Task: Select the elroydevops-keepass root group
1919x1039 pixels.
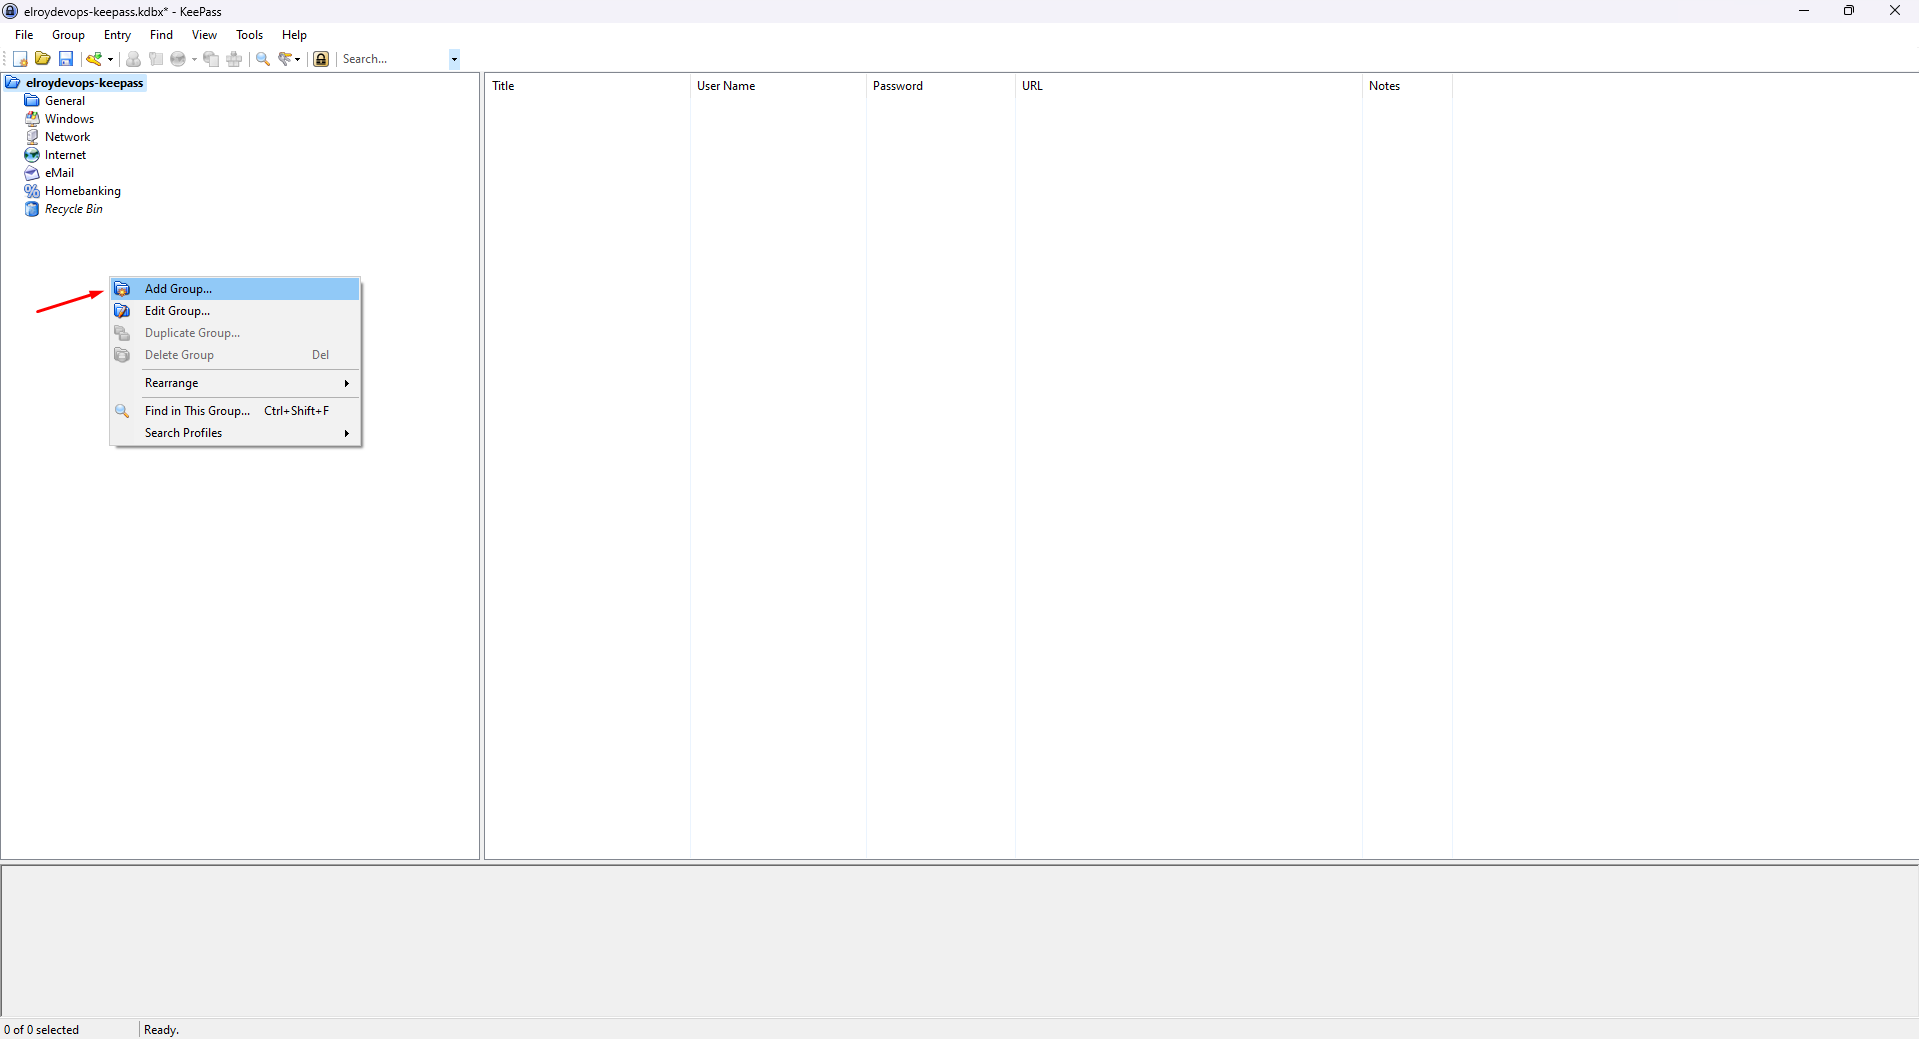Action: click(85, 83)
